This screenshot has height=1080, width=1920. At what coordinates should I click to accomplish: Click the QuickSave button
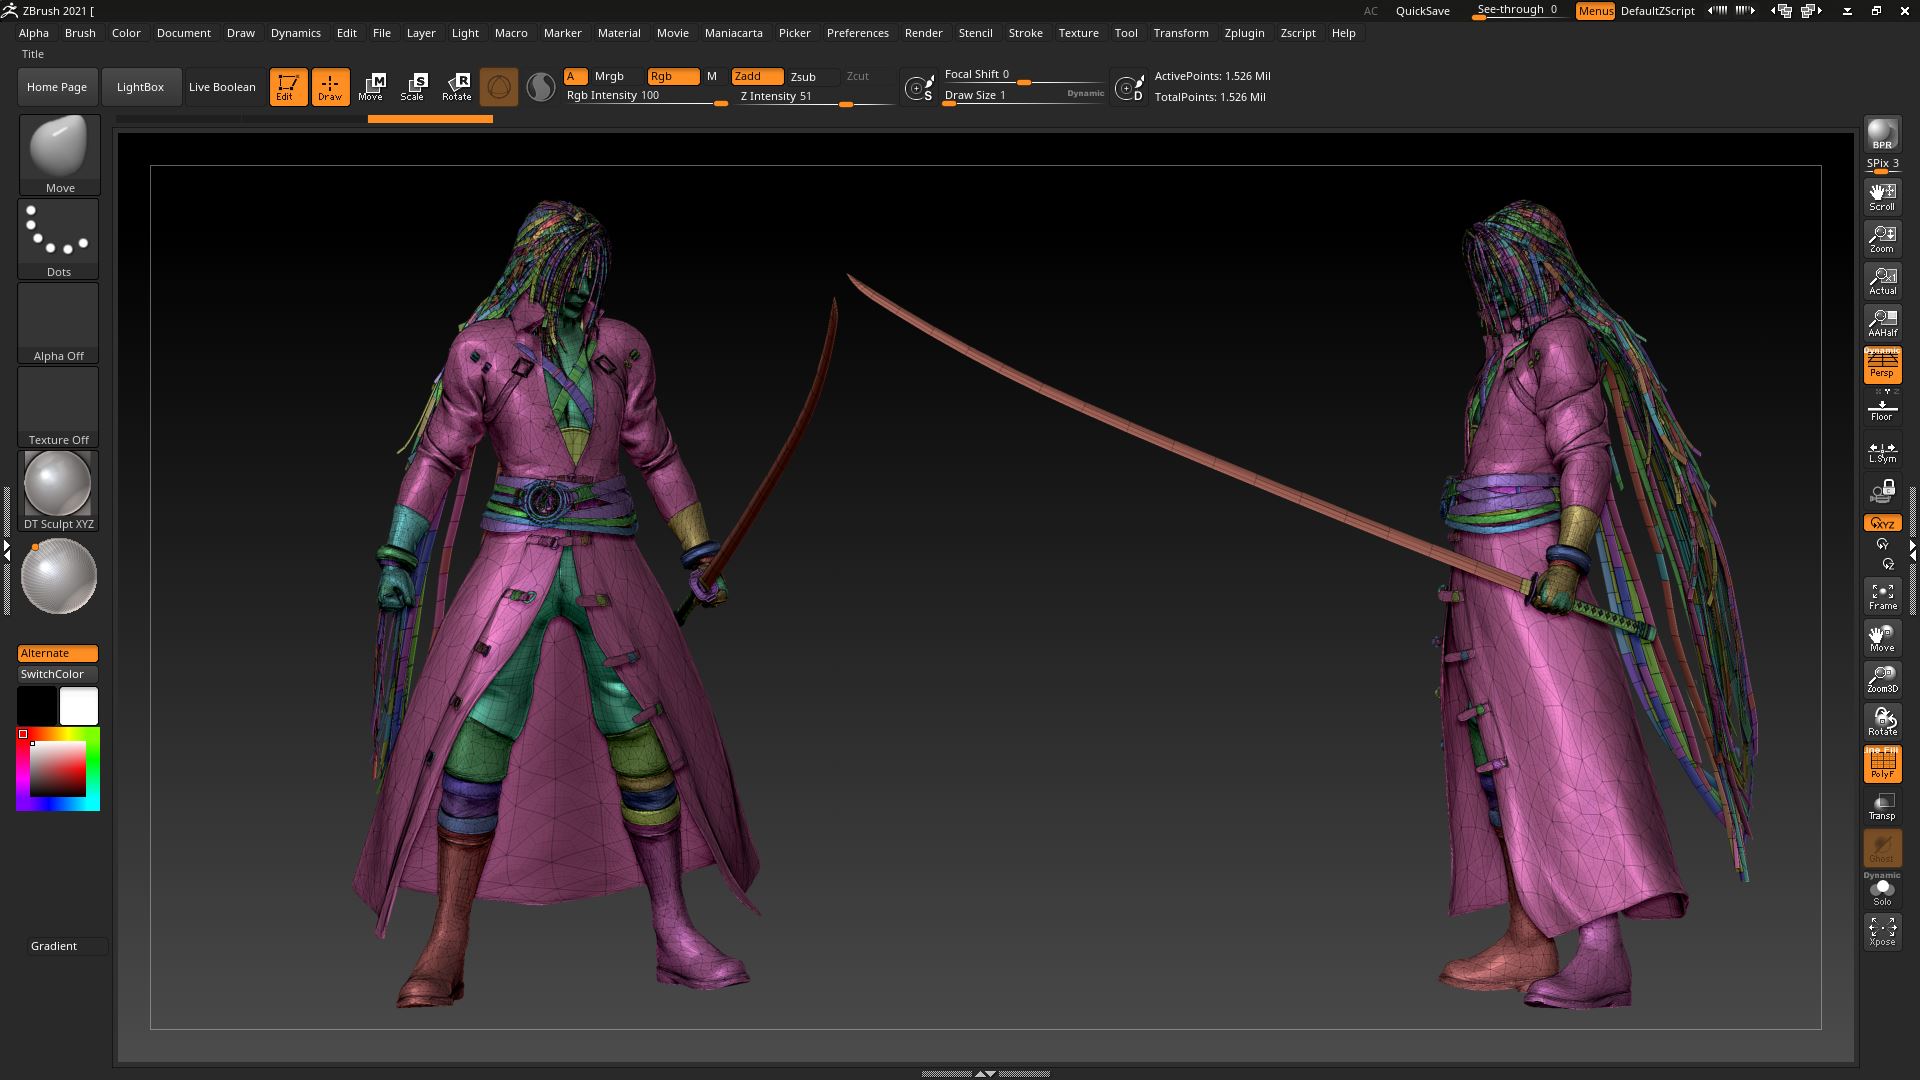[1422, 11]
